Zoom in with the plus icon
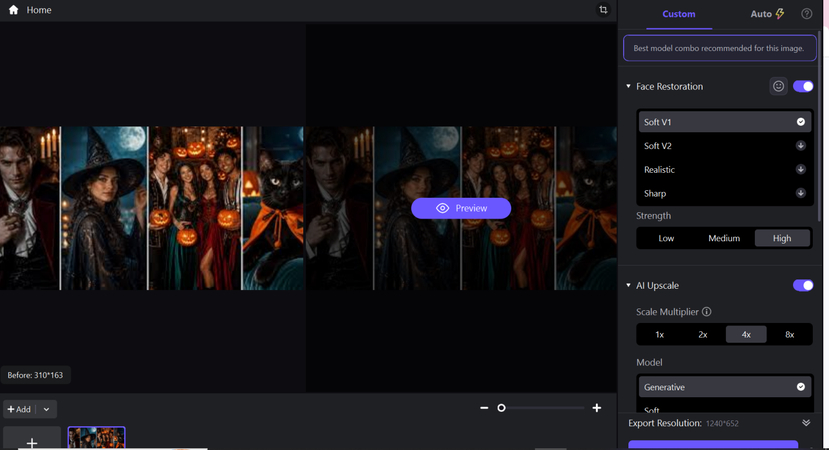Image resolution: width=829 pixels, height=450 pixels. click(596, 408)
